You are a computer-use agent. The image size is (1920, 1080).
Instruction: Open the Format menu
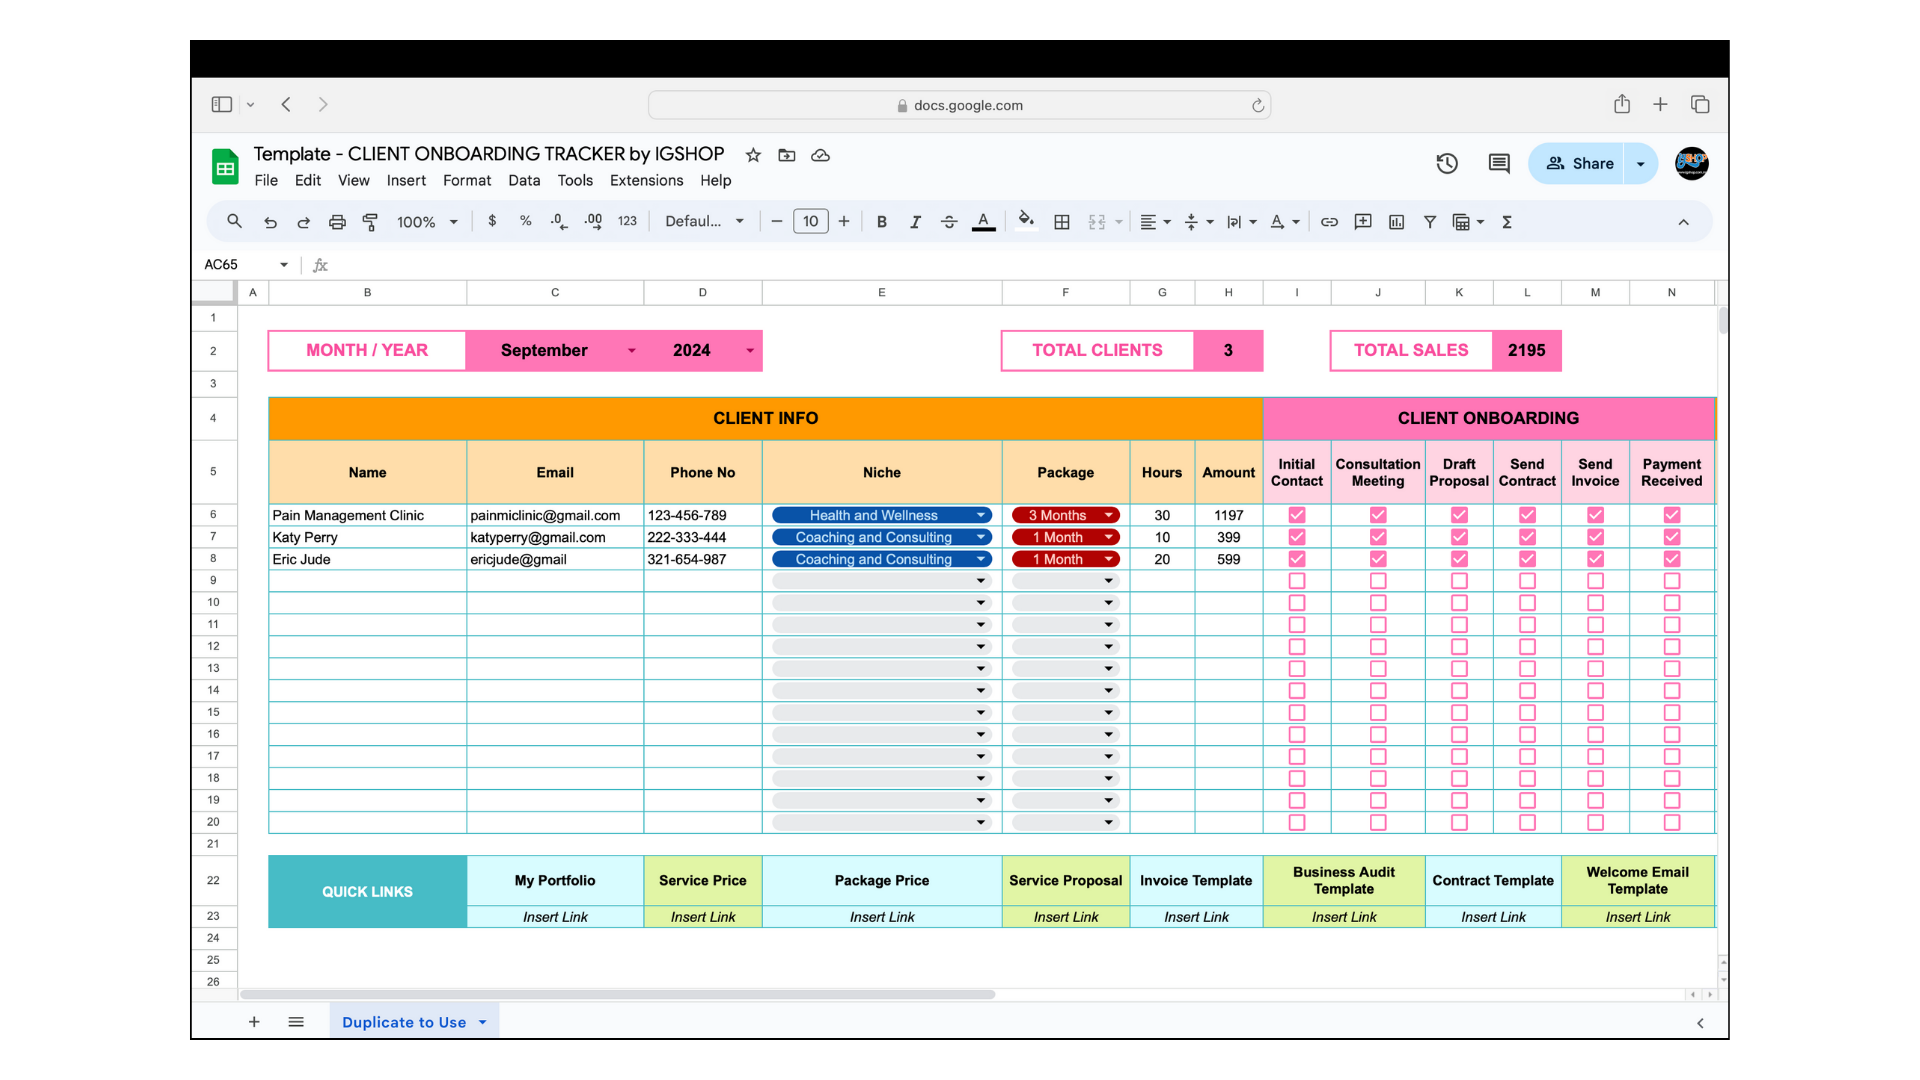click(x=467, y=181)
